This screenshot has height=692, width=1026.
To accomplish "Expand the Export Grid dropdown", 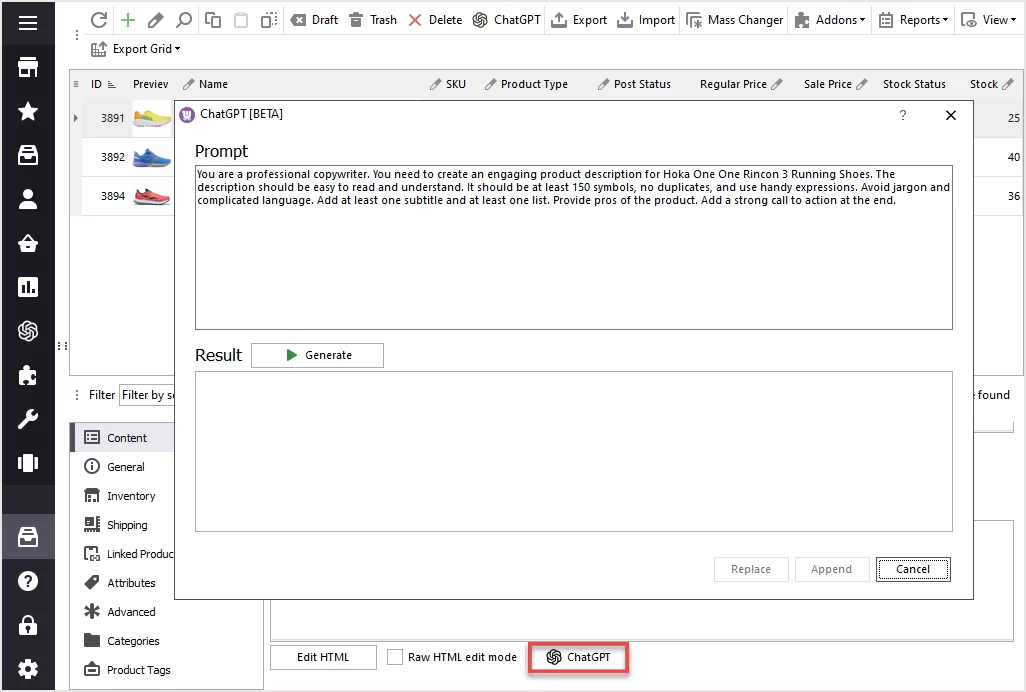I will pos(136,49).
